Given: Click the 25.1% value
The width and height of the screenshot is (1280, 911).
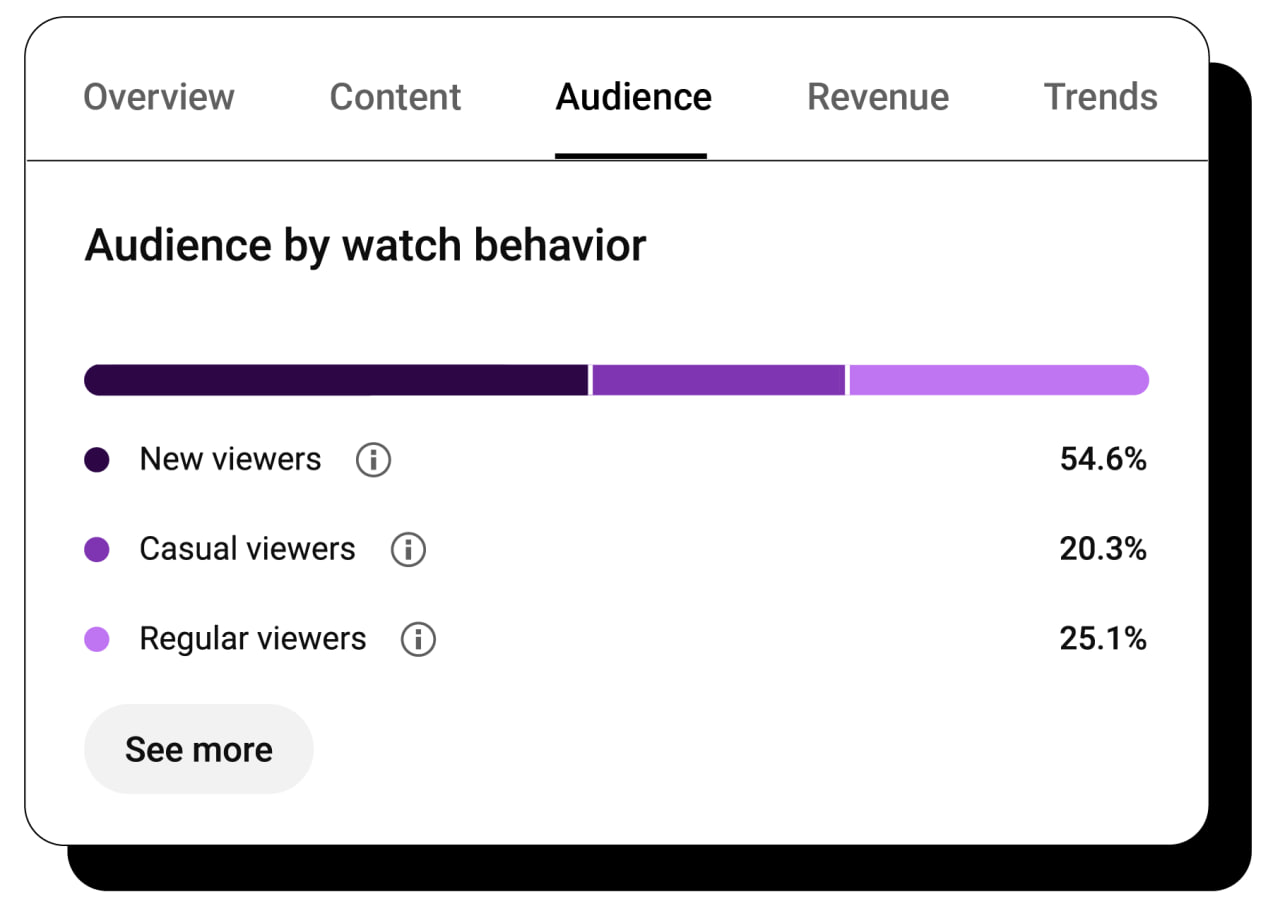Looking at the screenshot, I should click(x=1103, y=639).
